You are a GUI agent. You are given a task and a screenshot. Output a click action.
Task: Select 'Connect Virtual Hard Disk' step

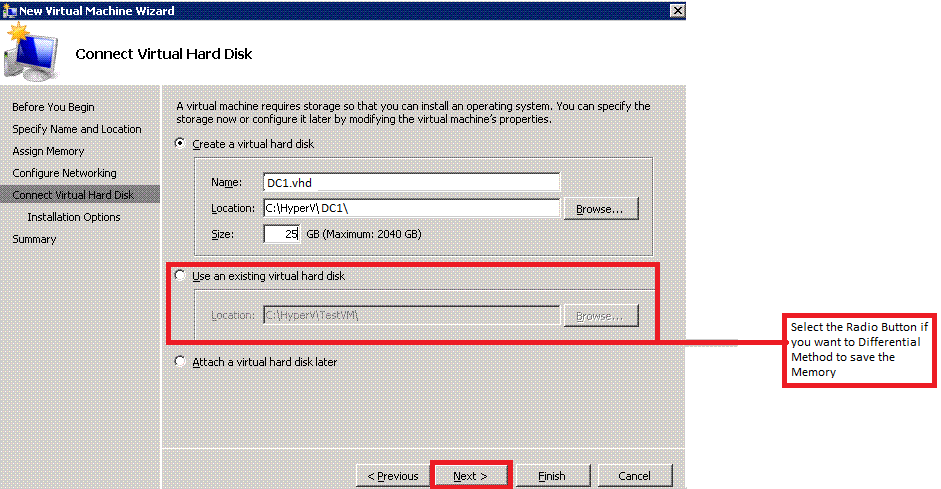click(x=72, y=195)
